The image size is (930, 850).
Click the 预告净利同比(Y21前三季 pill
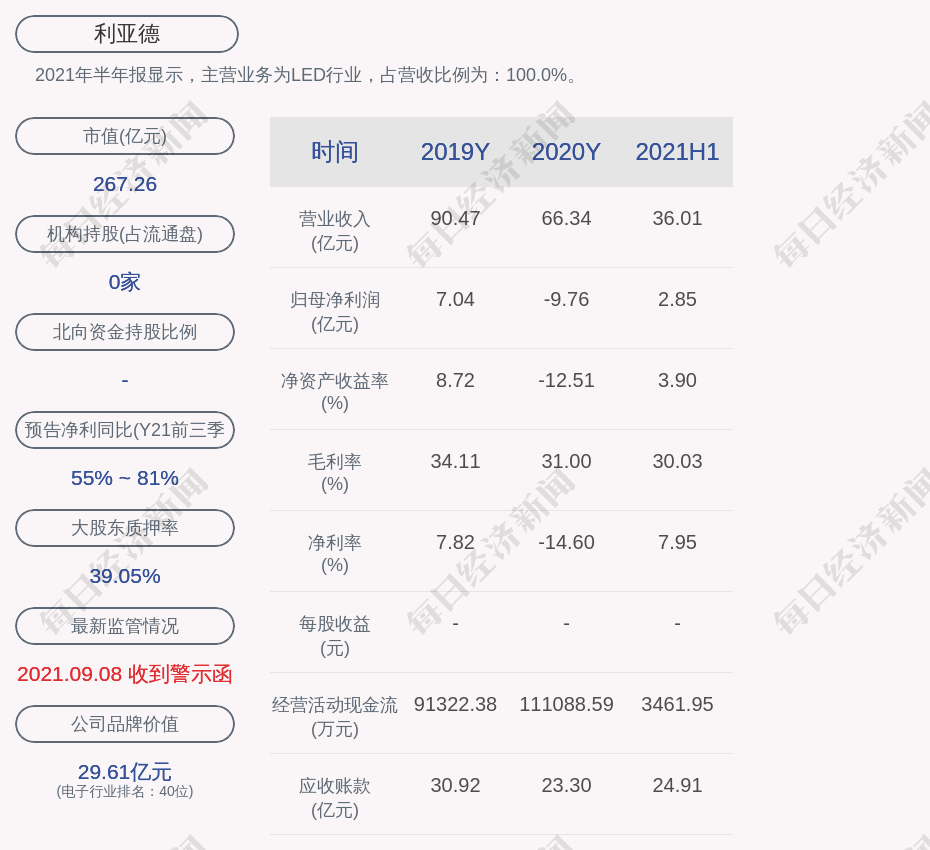click(125, 429)
